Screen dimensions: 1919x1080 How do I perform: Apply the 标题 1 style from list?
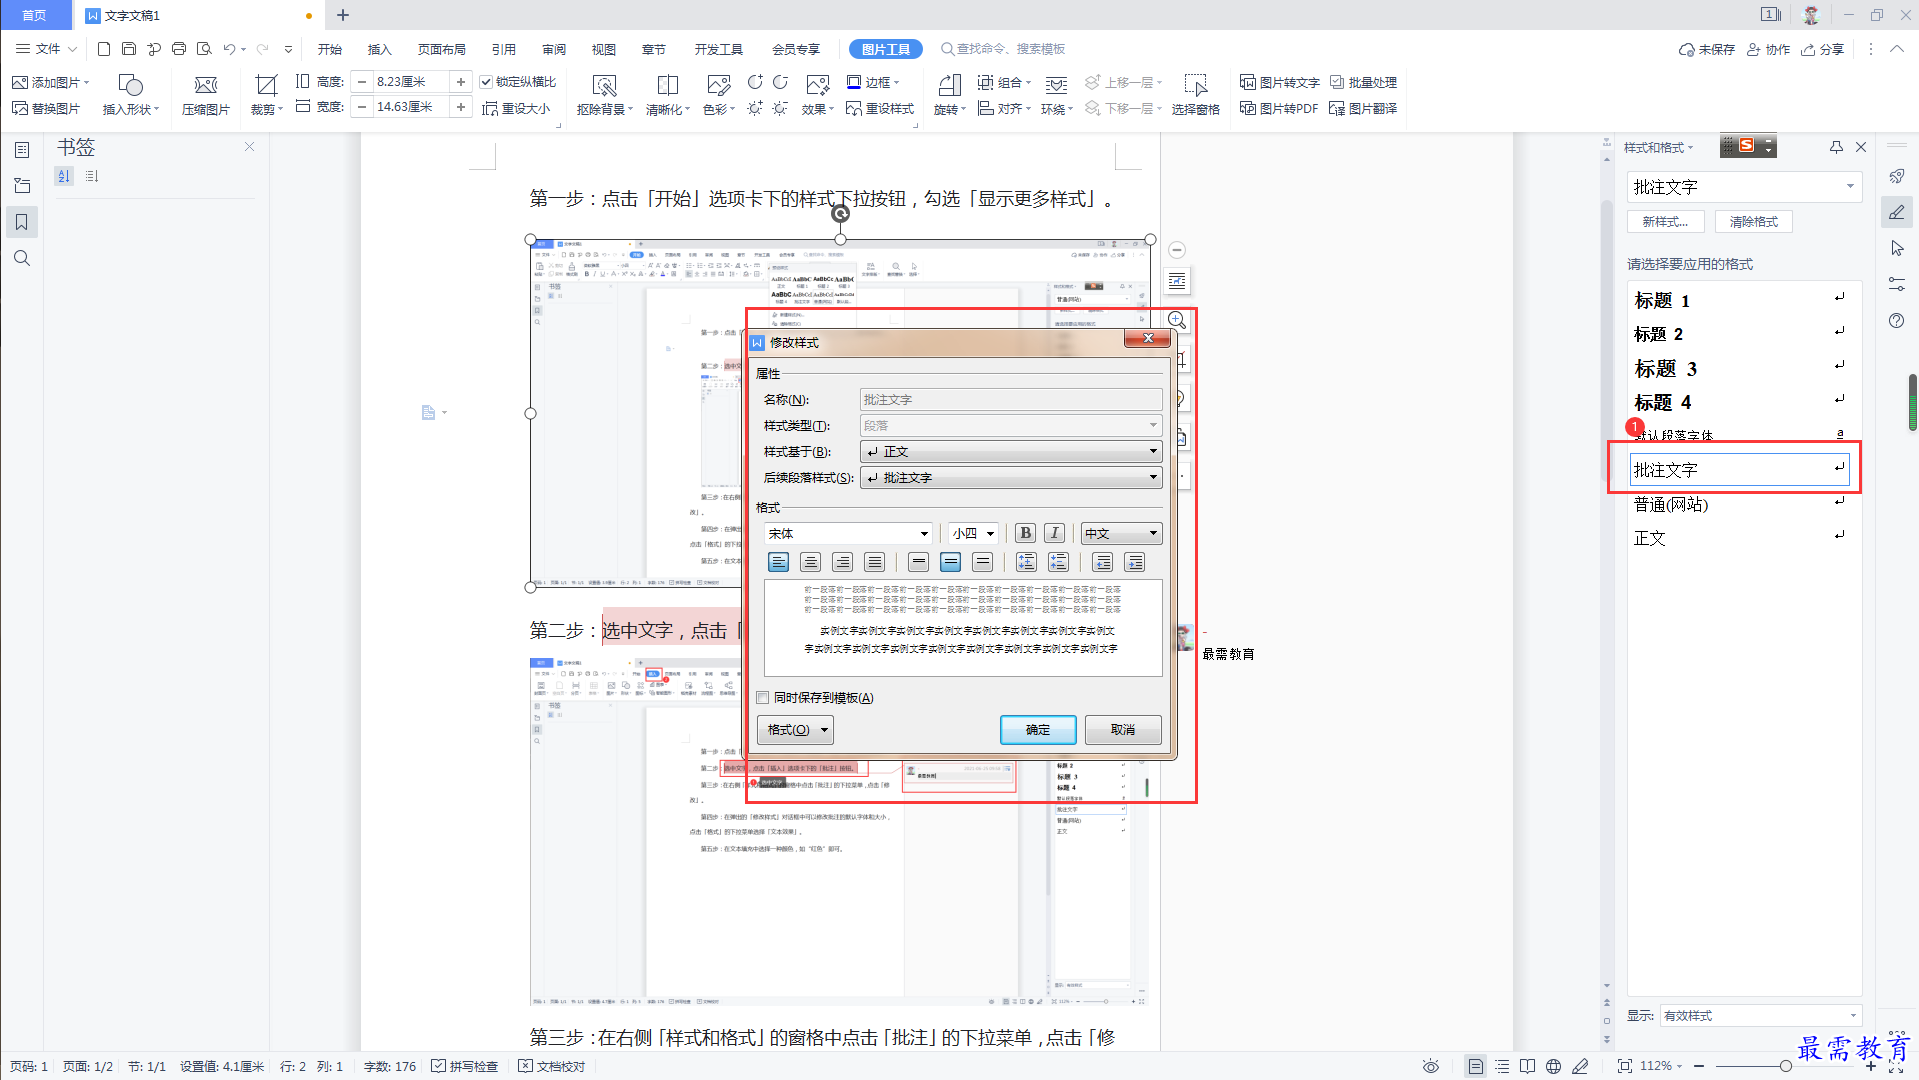coord(1740,300)
